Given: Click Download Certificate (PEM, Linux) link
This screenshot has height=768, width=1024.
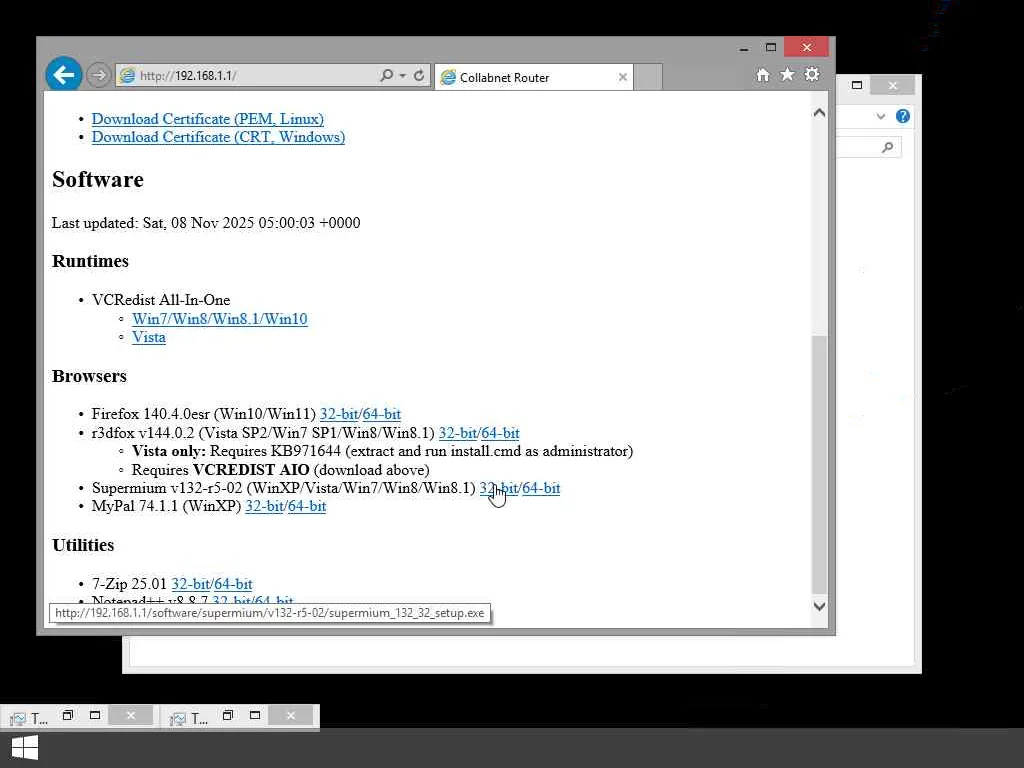Looking at the screenshot, I should 208,119.
